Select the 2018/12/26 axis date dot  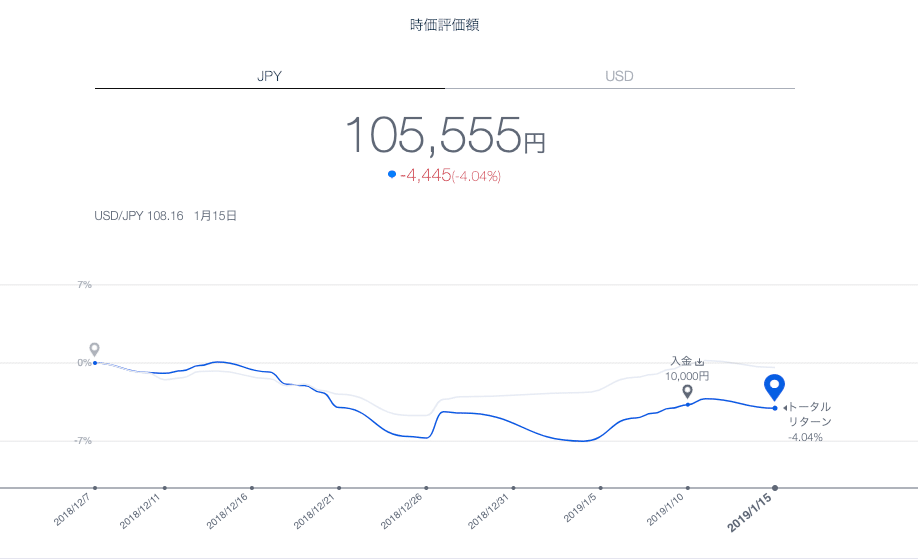click(426, 488)
